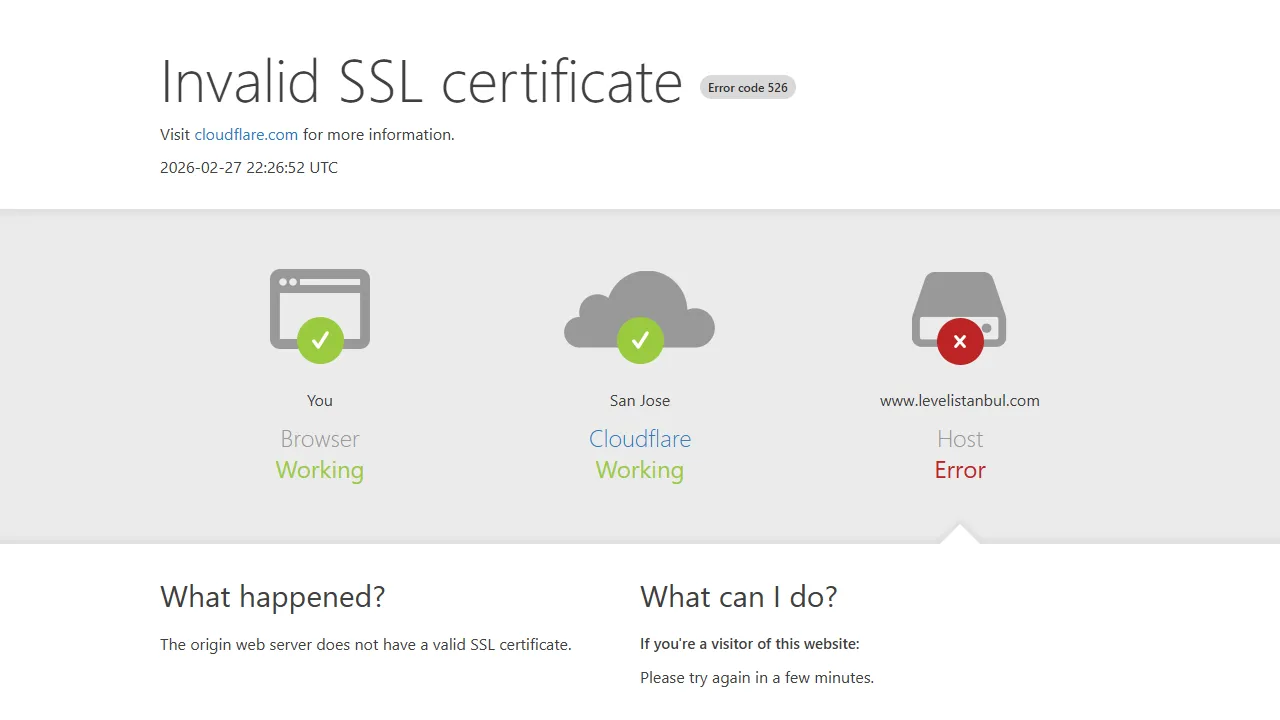The height and width of the screenshot is (720, 1280).
Task: Click the UTC timestamp text
Action: 249,168
